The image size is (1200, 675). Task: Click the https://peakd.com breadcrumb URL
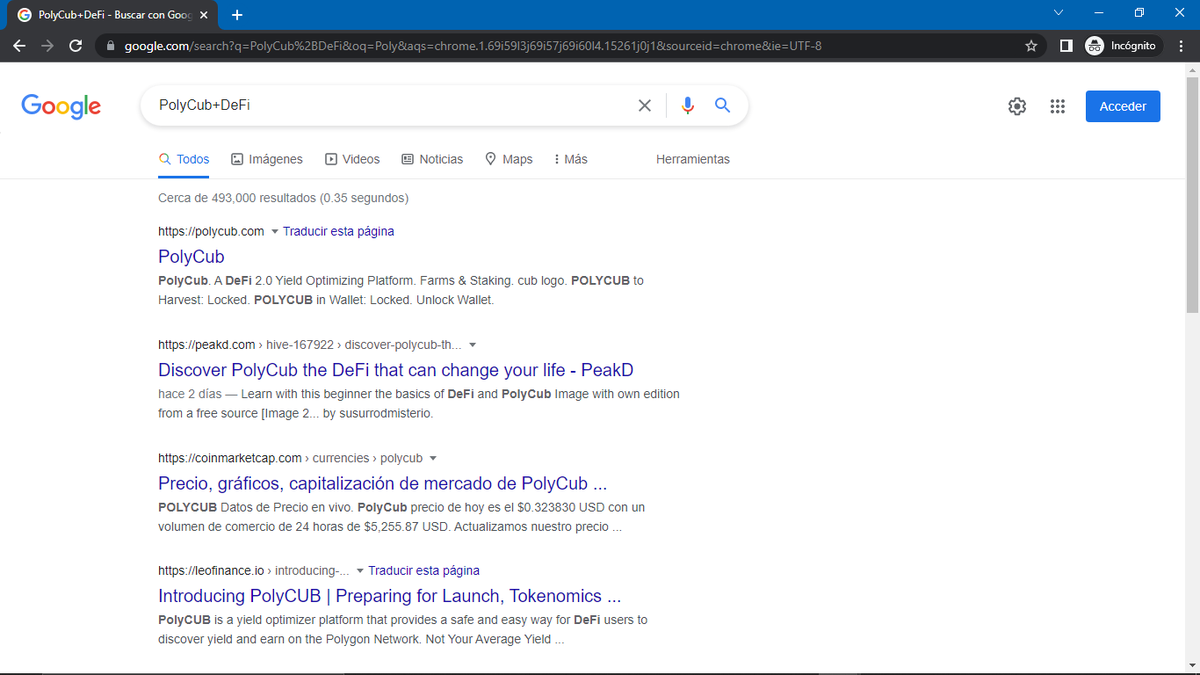click(310, 345)
